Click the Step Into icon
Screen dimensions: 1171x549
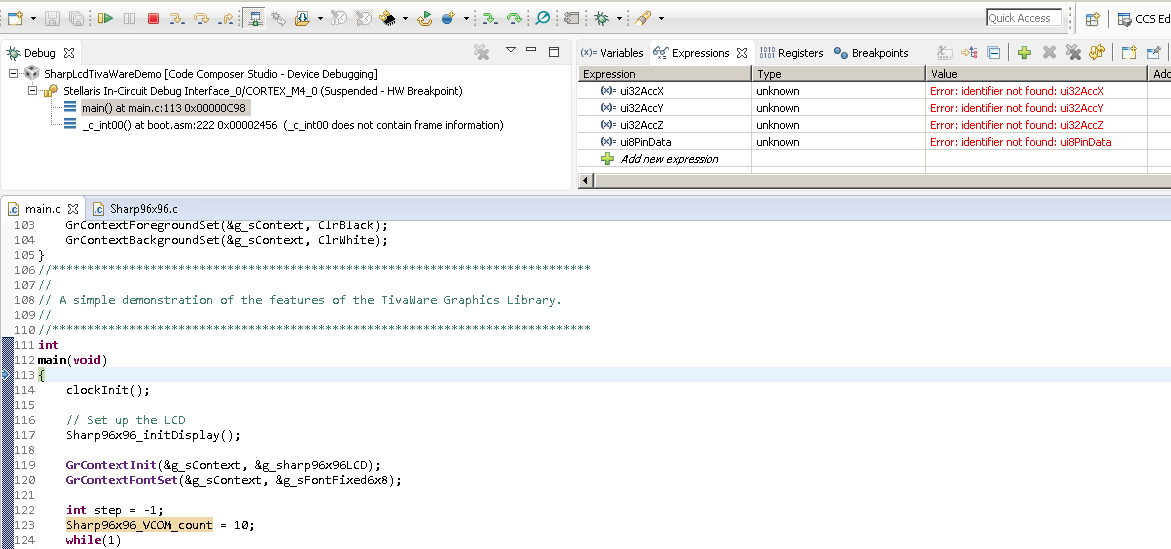click(x=176, y=18)
